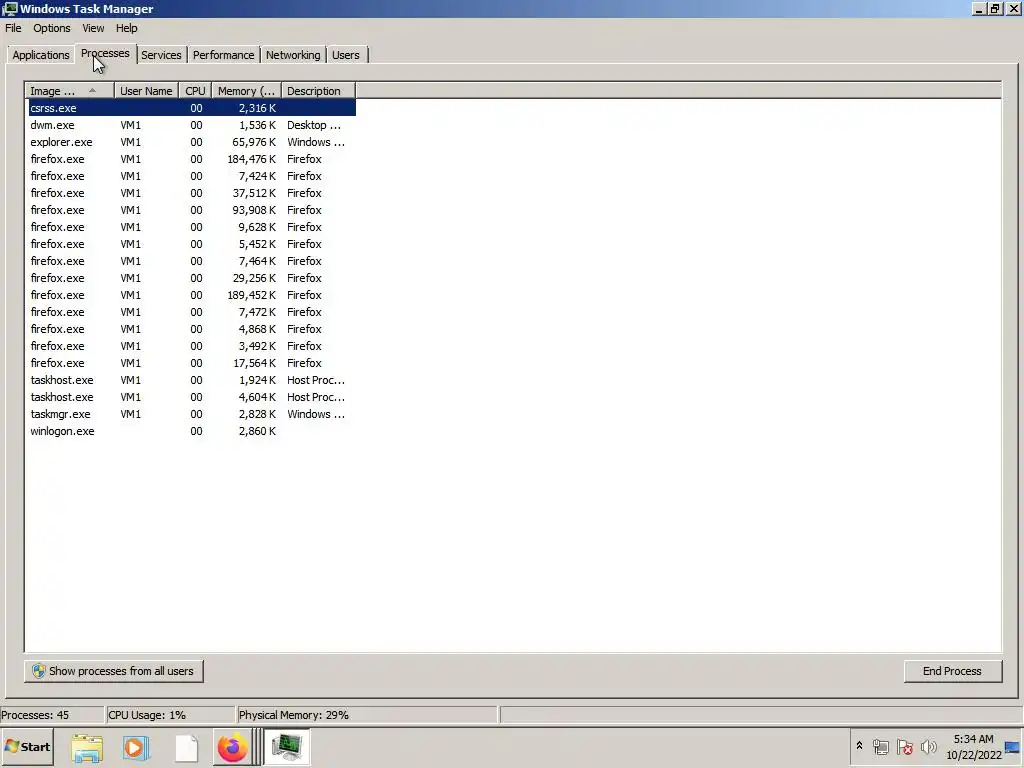
Task: Open the Start menu
Action: click(x=27, y=746)
